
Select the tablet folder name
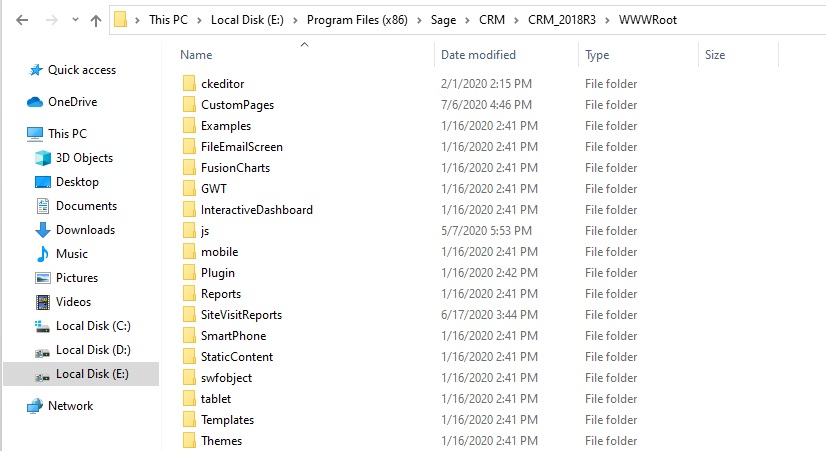tap(215, 399)
